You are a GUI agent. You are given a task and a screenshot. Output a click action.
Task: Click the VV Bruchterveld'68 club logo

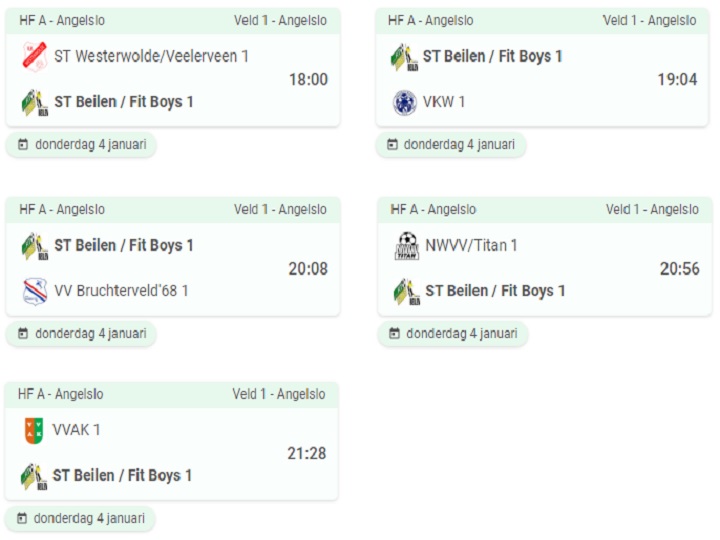[35, 291]
